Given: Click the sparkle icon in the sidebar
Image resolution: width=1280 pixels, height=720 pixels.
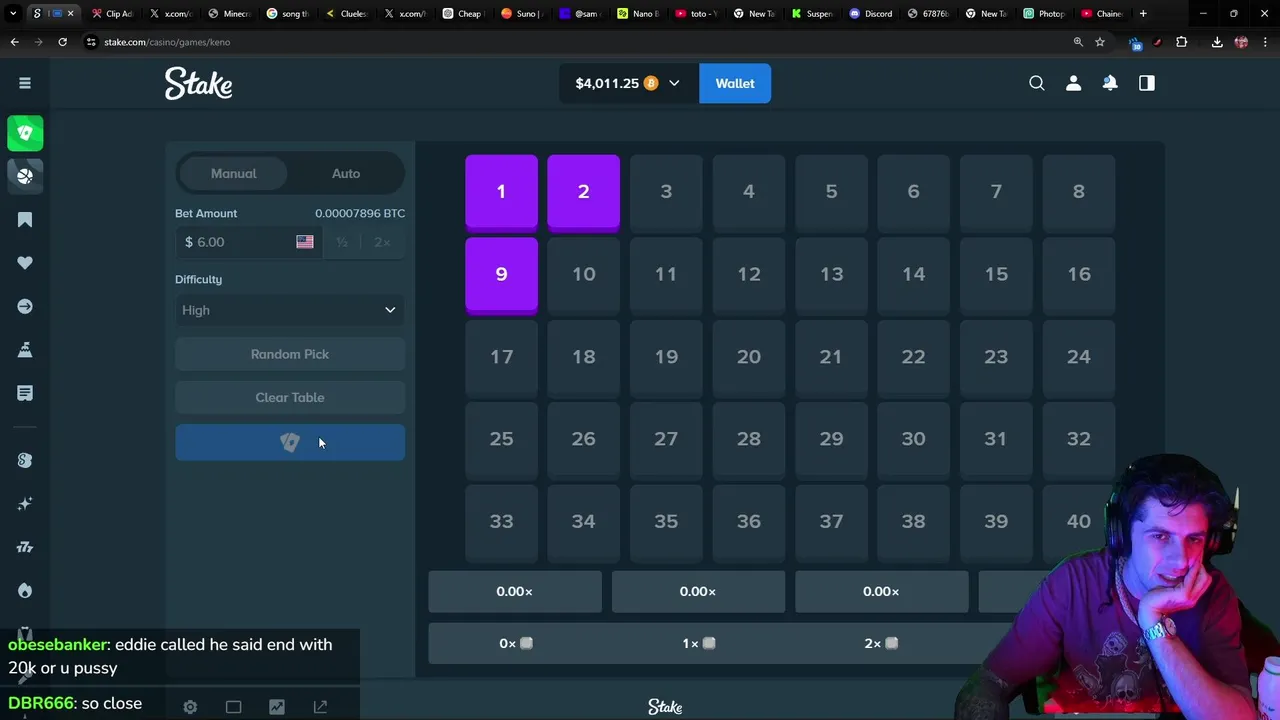Looking at the screenshot, I should 25,504.
